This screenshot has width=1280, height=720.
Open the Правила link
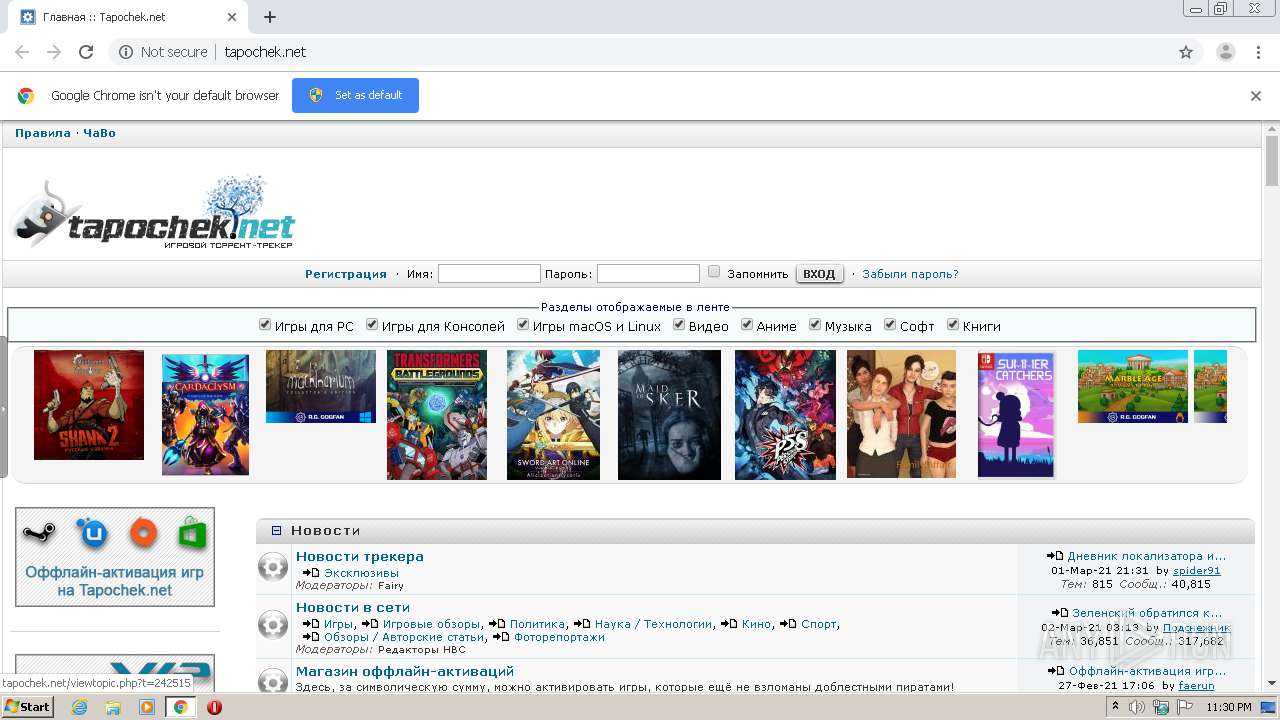click(x=43, y=133)
